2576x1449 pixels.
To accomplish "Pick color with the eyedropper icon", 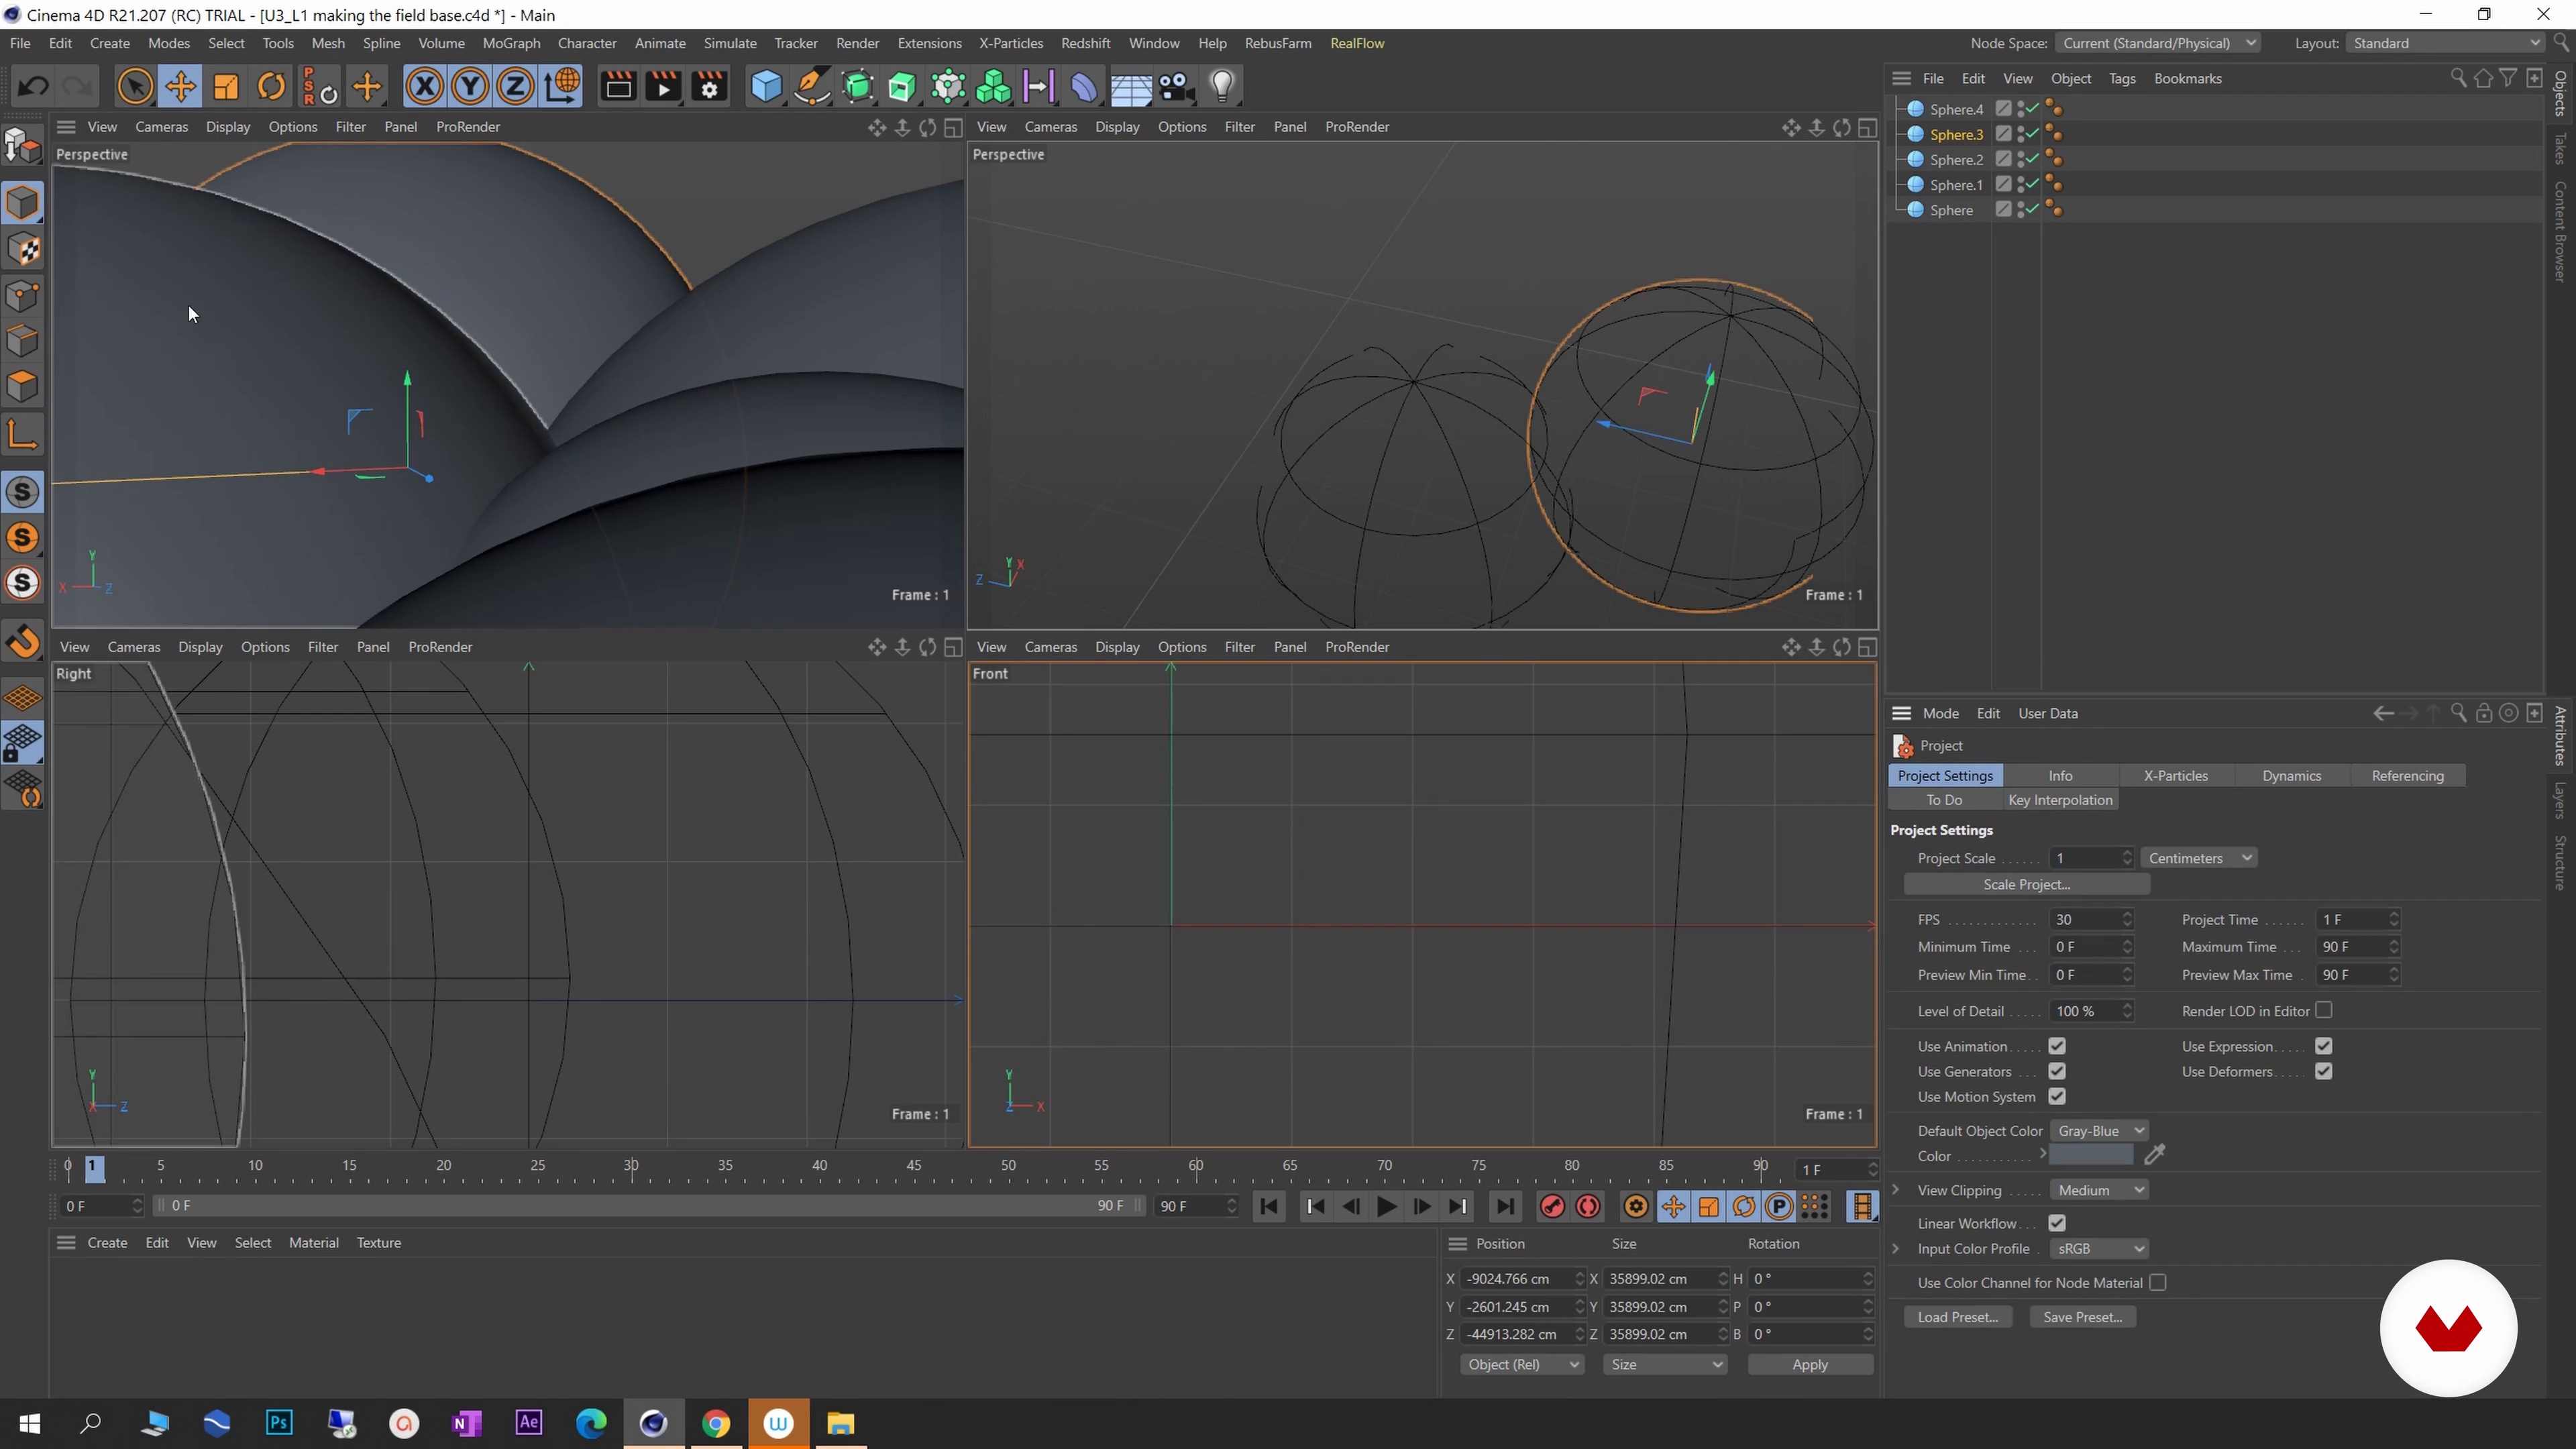I will 2155,1155.
